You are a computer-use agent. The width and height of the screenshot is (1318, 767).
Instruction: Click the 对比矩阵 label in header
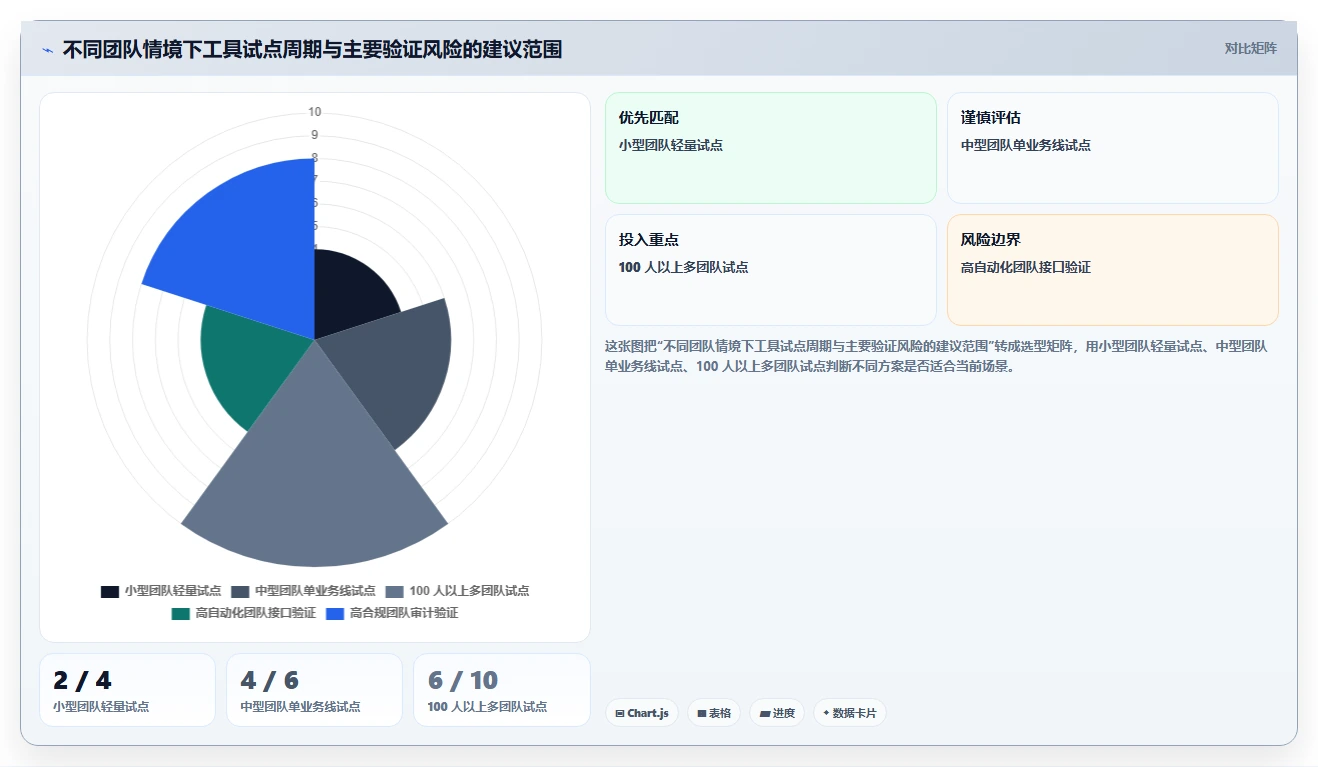pos(1250,48)
